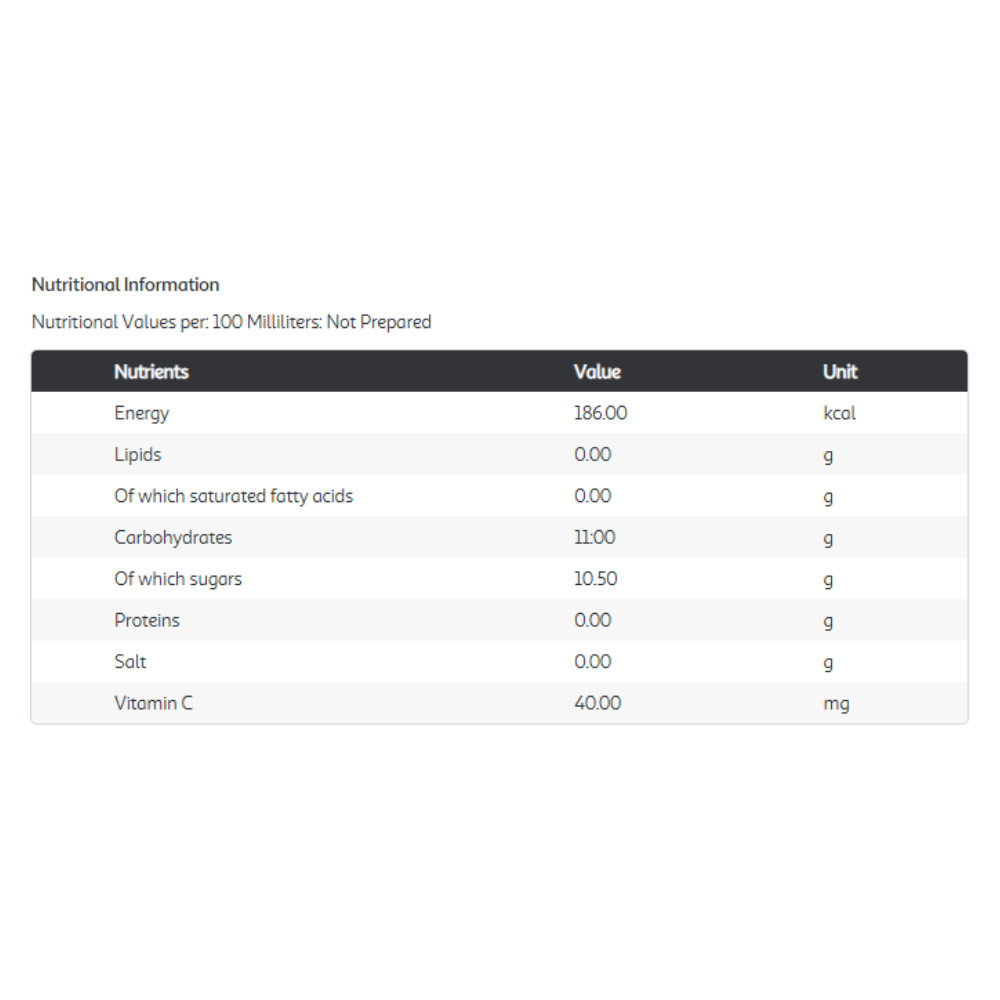The height and width of the screenshot is (1000, 1000).
Task: Select the Carbohydrates row label
Action: pos(173,538)
